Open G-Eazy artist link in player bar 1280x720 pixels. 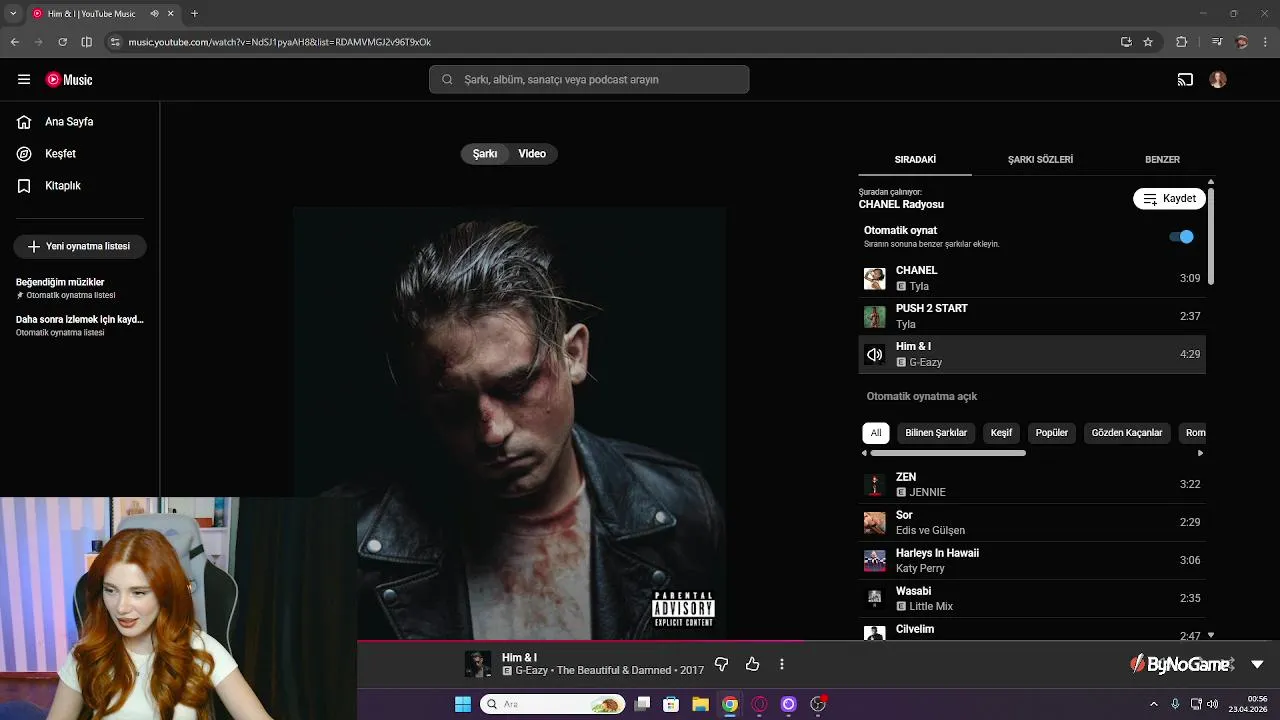531,671
